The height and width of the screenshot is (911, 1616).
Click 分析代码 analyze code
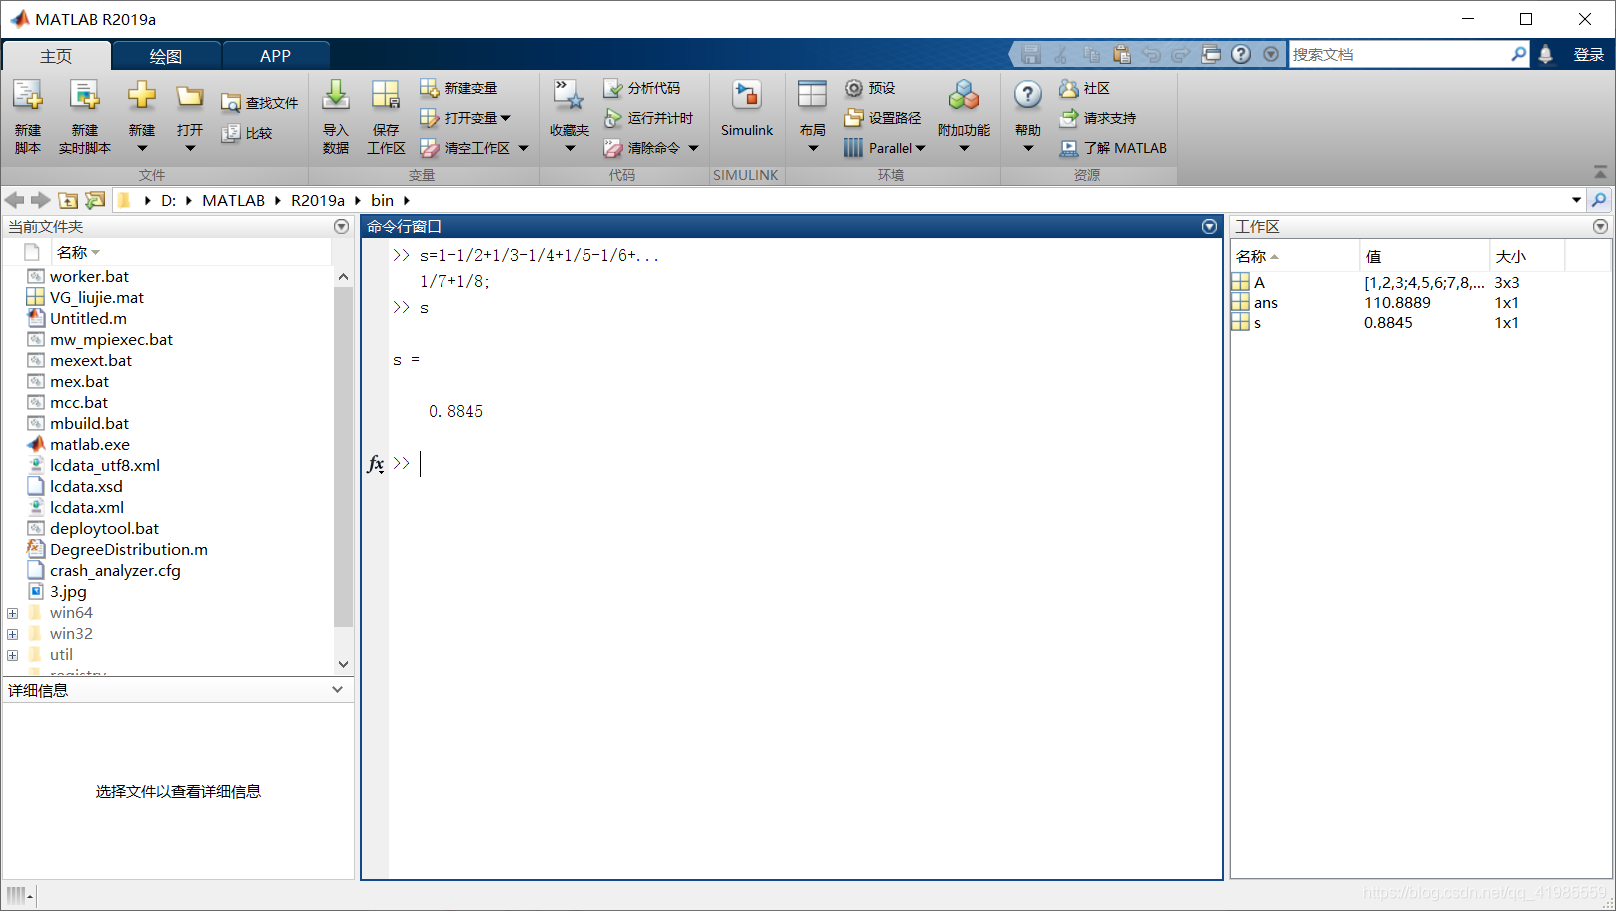pyautogui.click(x=642, y=88)
